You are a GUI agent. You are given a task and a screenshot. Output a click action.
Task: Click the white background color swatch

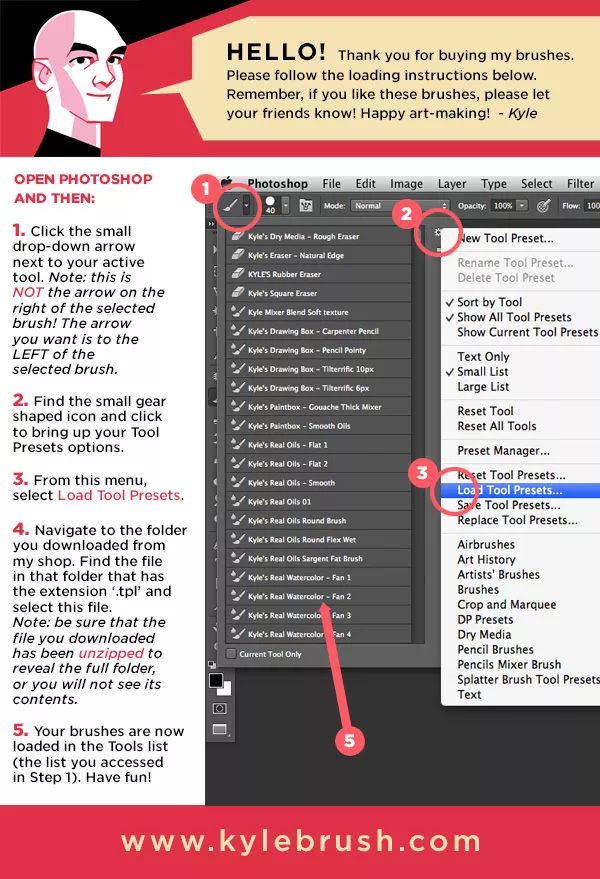[226, 690]
